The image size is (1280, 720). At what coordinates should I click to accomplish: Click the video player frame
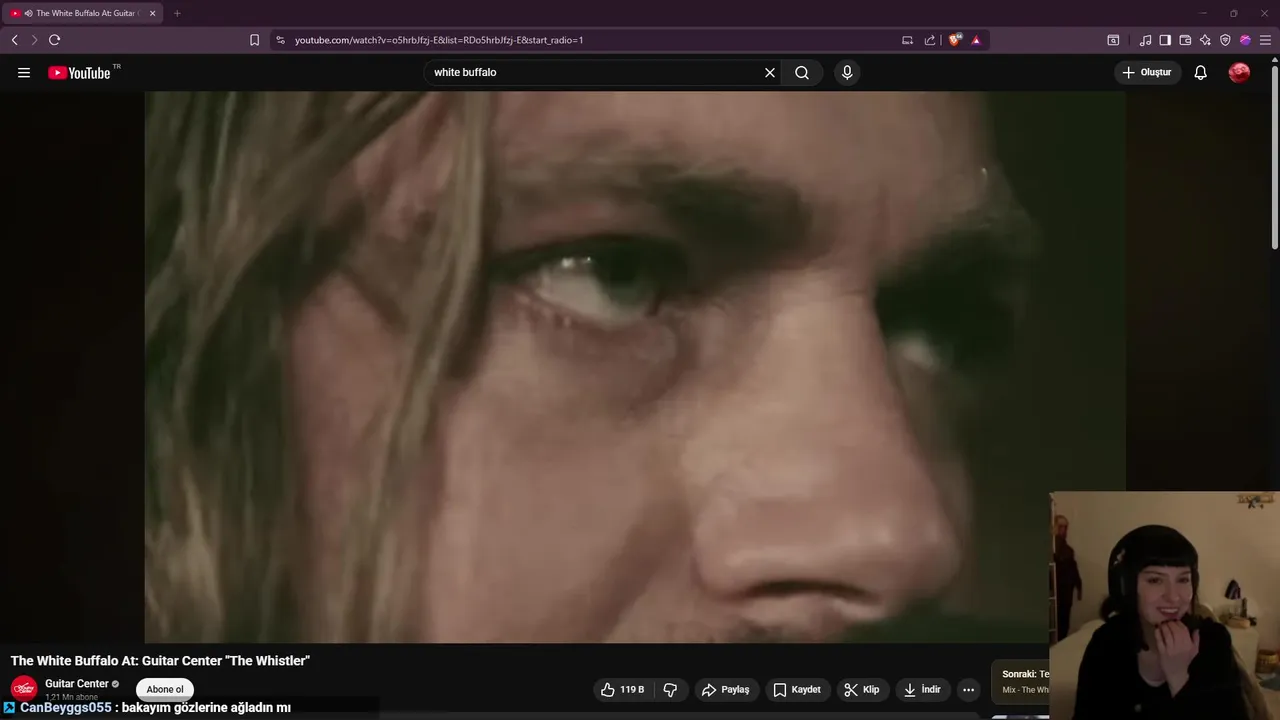click(x=635, y=367)
